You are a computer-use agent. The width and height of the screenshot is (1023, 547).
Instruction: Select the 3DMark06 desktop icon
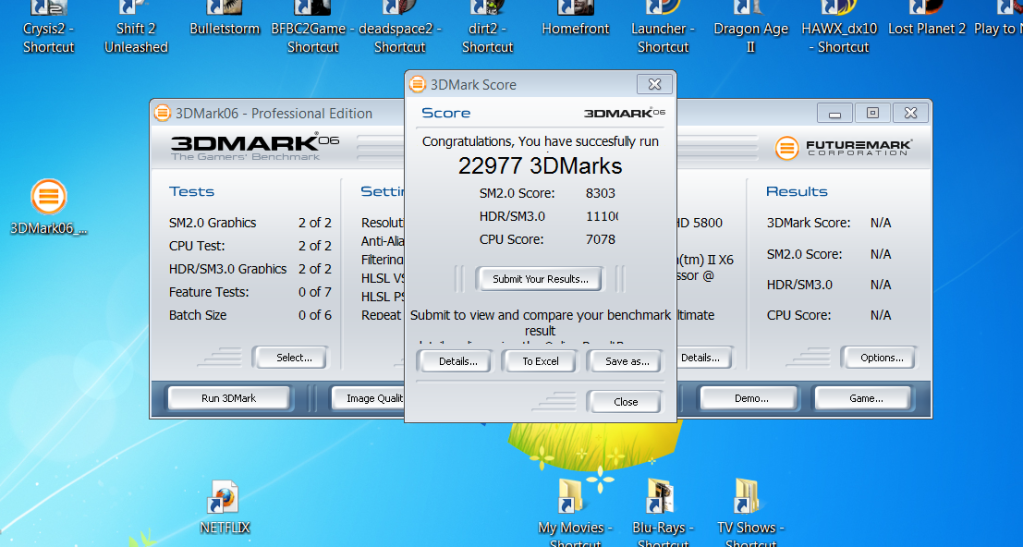[49, 206]
